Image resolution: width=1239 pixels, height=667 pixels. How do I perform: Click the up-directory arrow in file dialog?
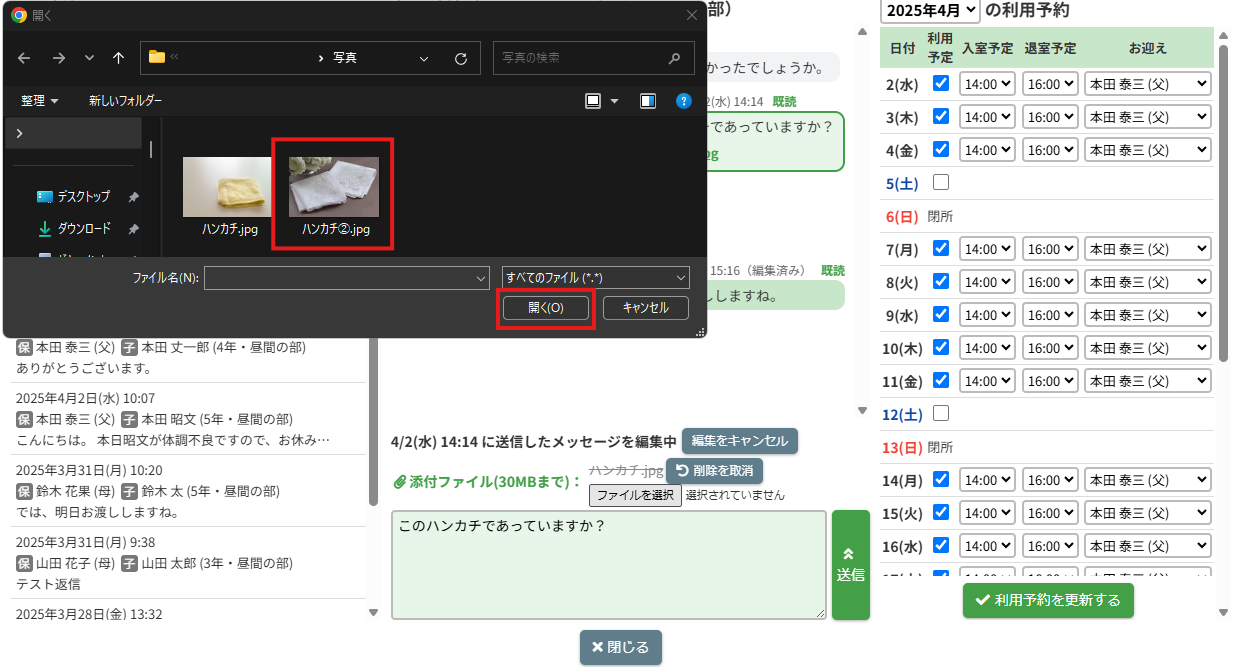118,58
